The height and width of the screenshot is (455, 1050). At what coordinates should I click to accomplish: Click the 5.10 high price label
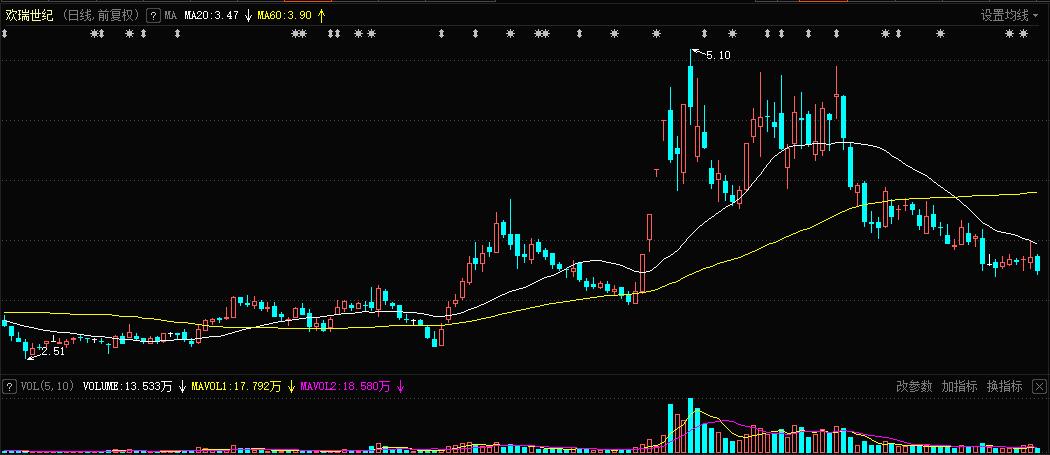[718, 56]
